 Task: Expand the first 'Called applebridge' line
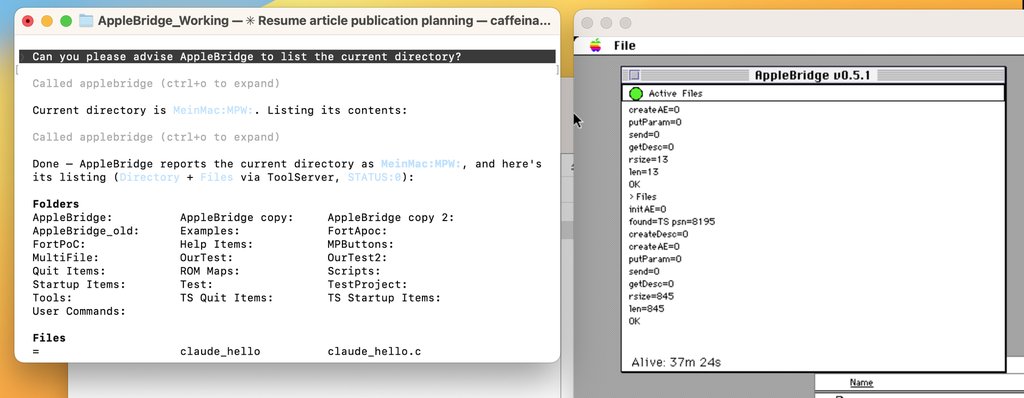click(156, 84)
